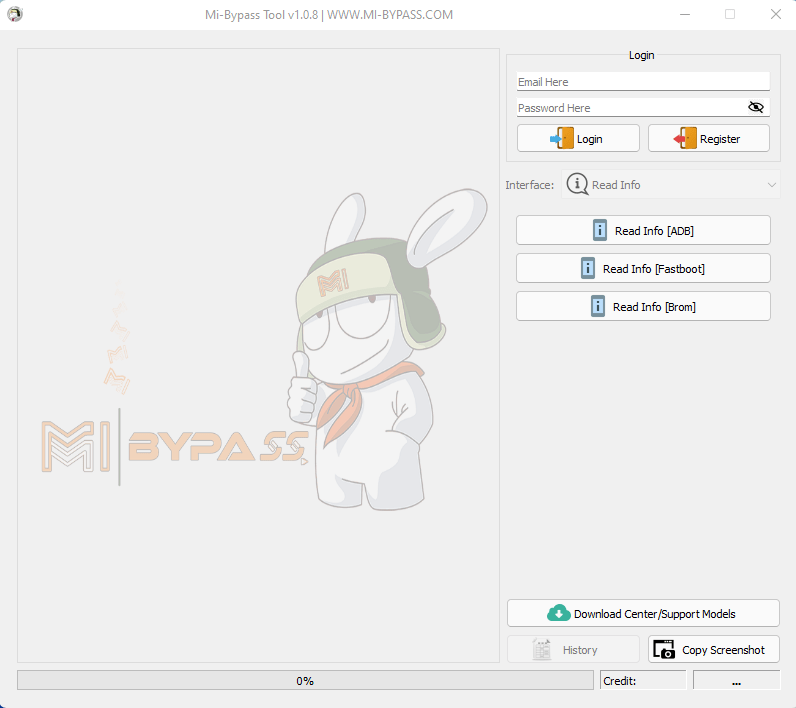Click the info speech-bubble icon in Interface dropdown

click(x=577, y=184)
